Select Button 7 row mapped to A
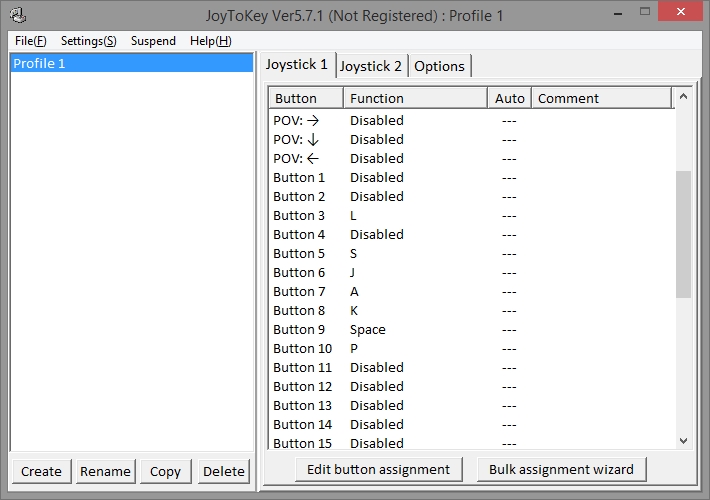 click(x=471, y=292)
